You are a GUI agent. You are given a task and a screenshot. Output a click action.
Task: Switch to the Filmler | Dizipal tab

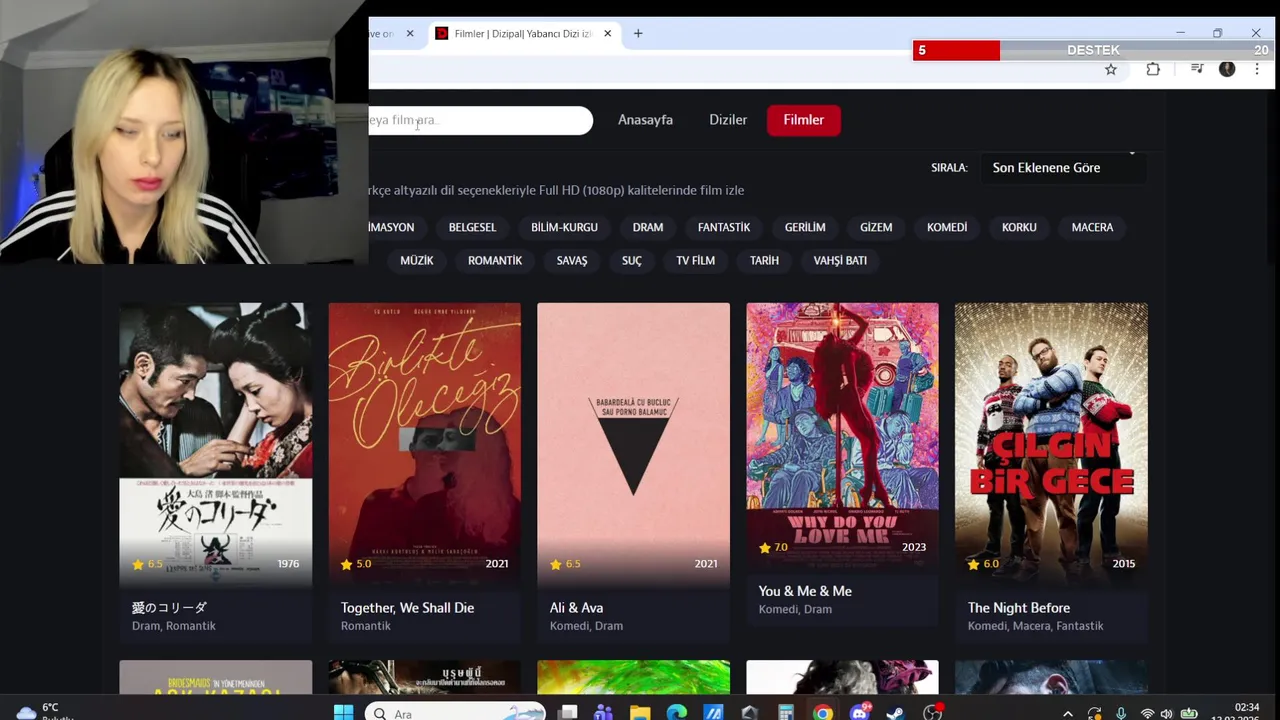(x=523, y=33)
